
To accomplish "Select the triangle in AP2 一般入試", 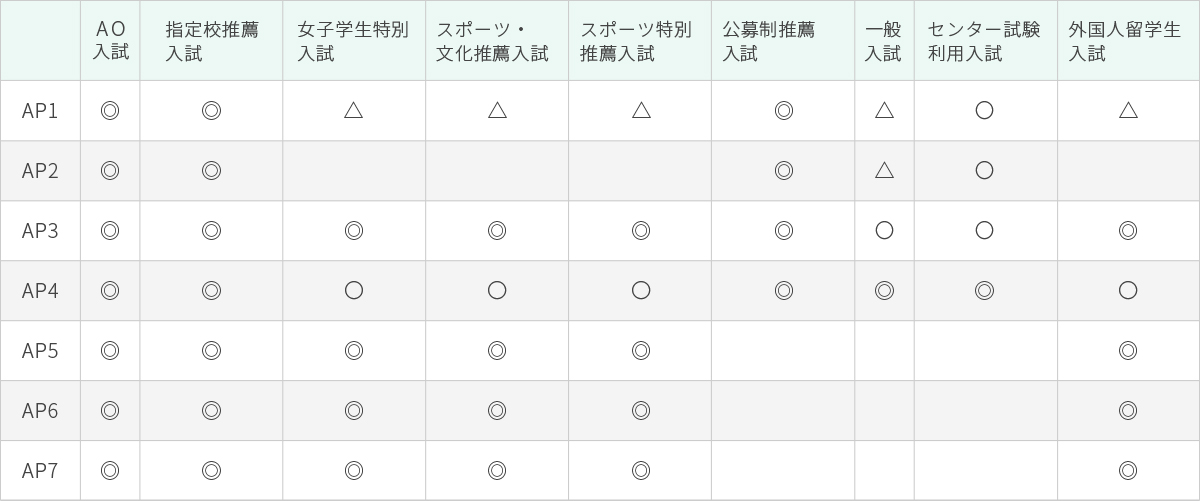I will tap(884, 170).
